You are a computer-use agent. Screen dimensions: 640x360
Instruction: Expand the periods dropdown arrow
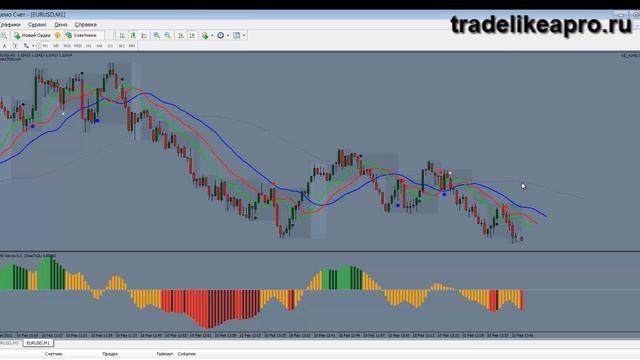pyautogui.click(x=228, y=36)
